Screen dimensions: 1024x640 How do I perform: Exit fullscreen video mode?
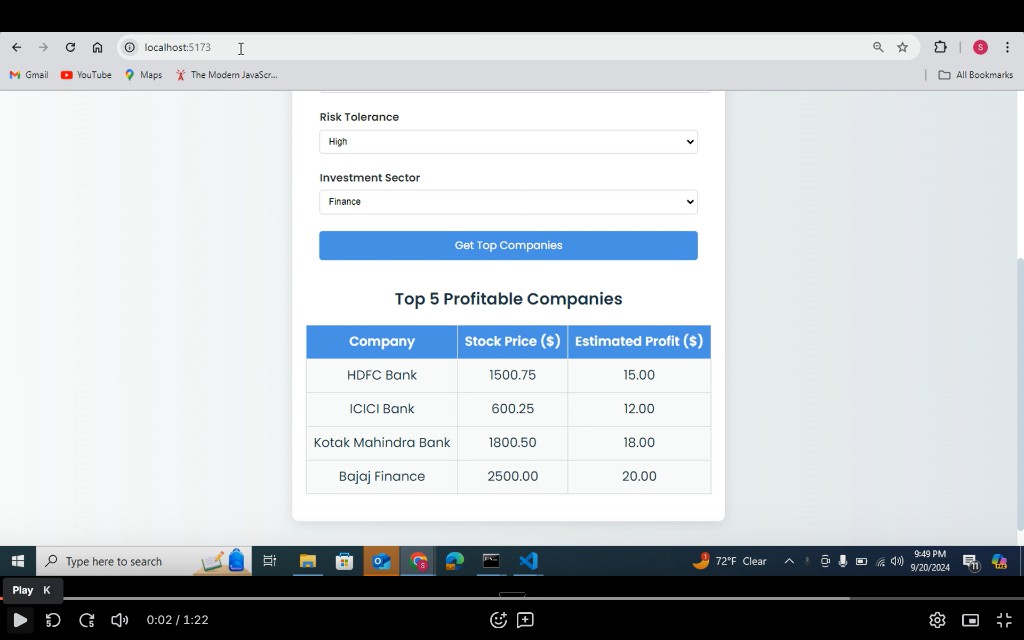click(1004, 620)
